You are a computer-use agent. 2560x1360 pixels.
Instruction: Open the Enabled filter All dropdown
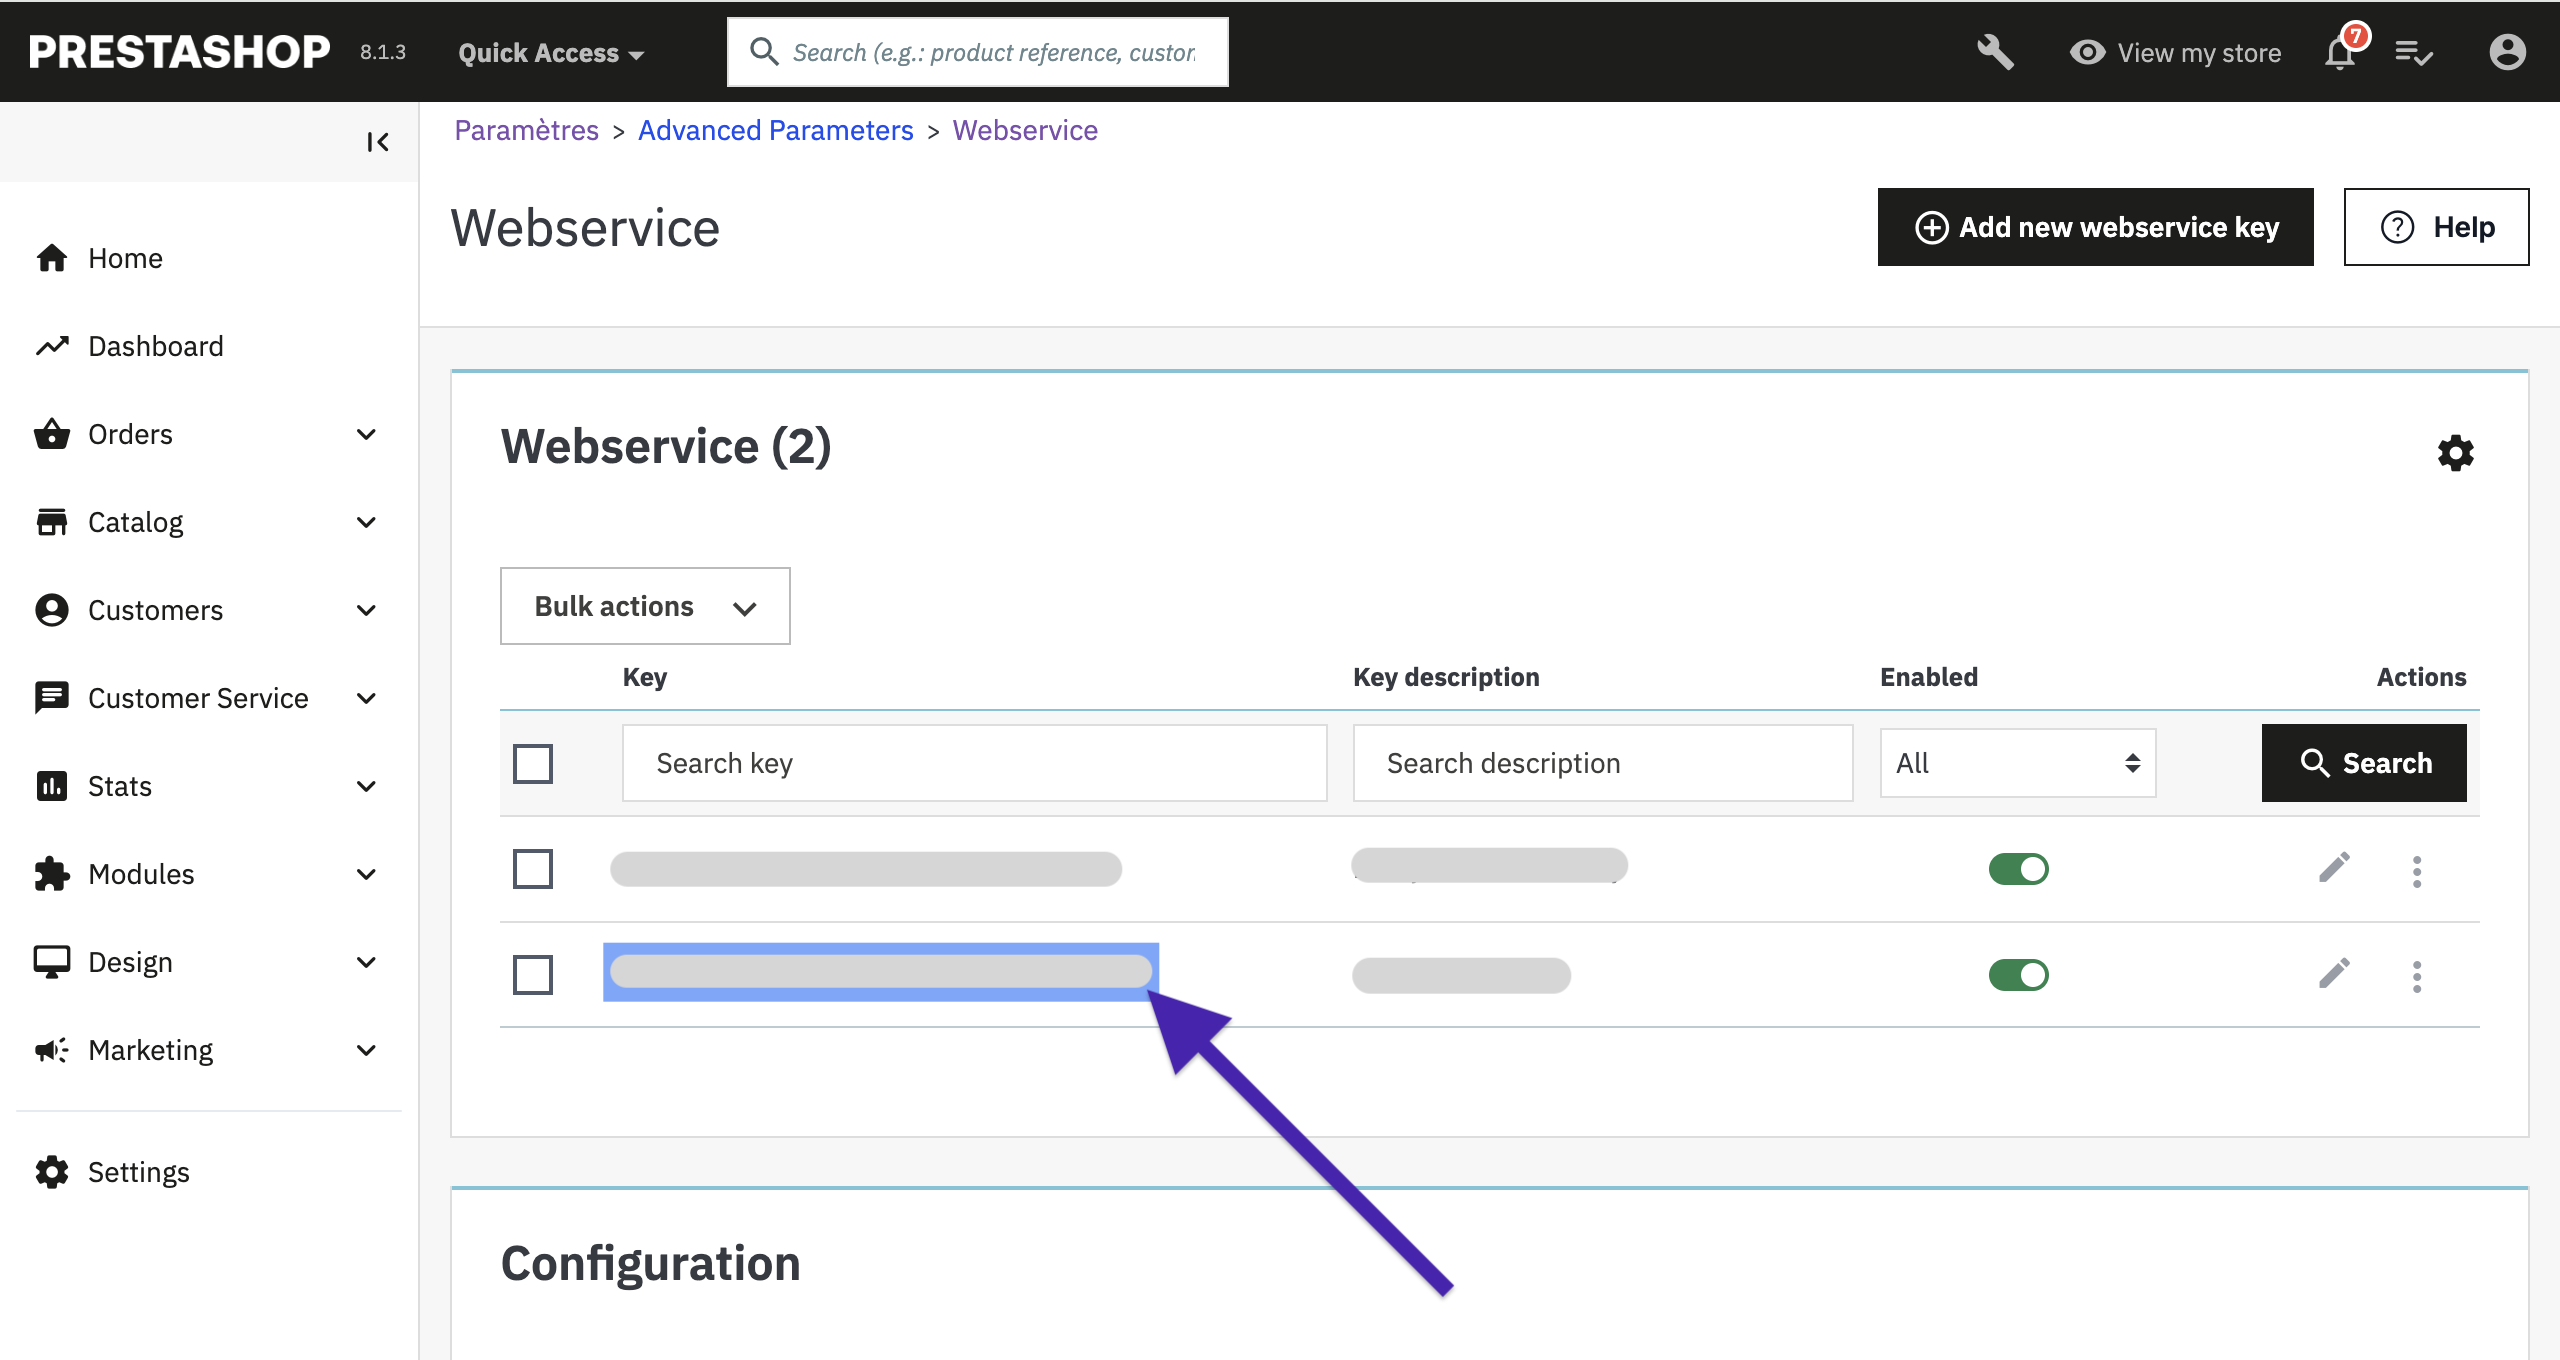point(2017,763)
